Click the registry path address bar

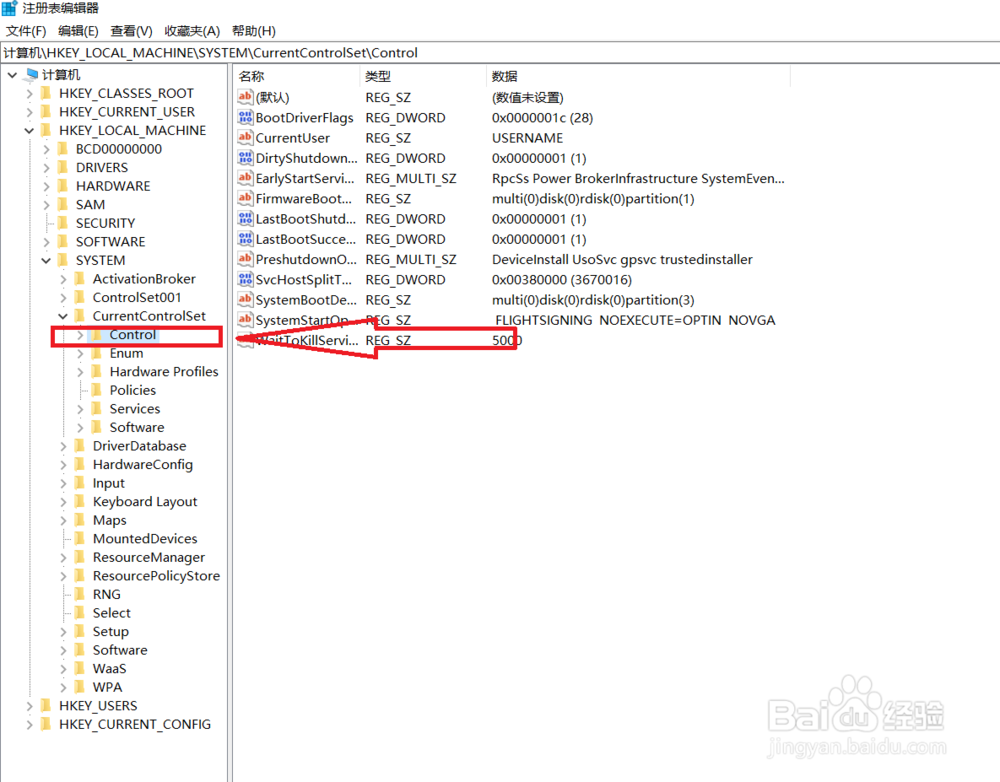point(500,53)
